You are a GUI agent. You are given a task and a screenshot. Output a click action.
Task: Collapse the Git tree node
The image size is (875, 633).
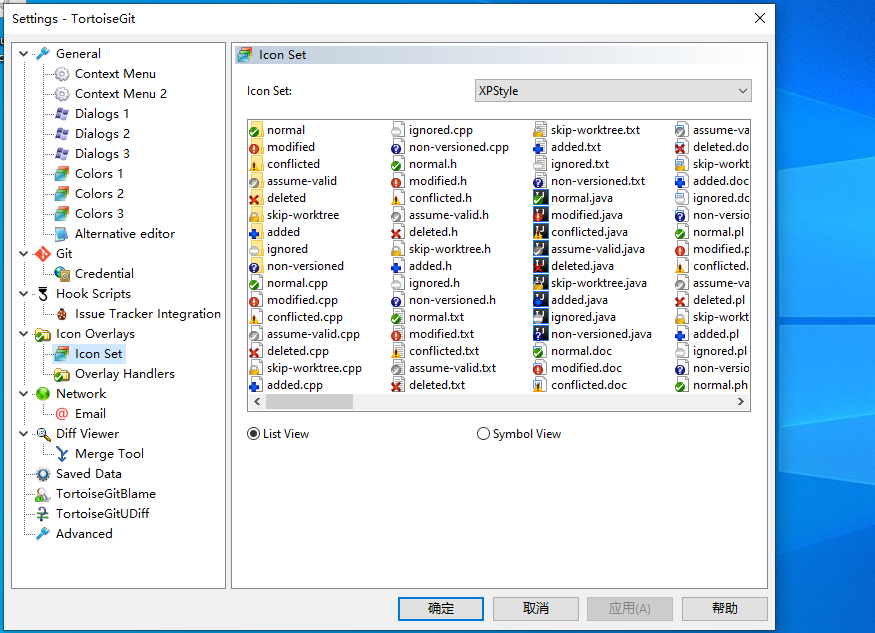tap(23, 254)
